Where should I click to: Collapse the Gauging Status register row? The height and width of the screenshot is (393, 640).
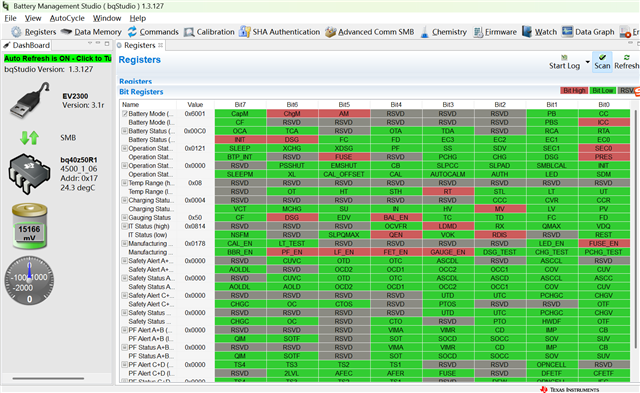(x=125, y=218)
